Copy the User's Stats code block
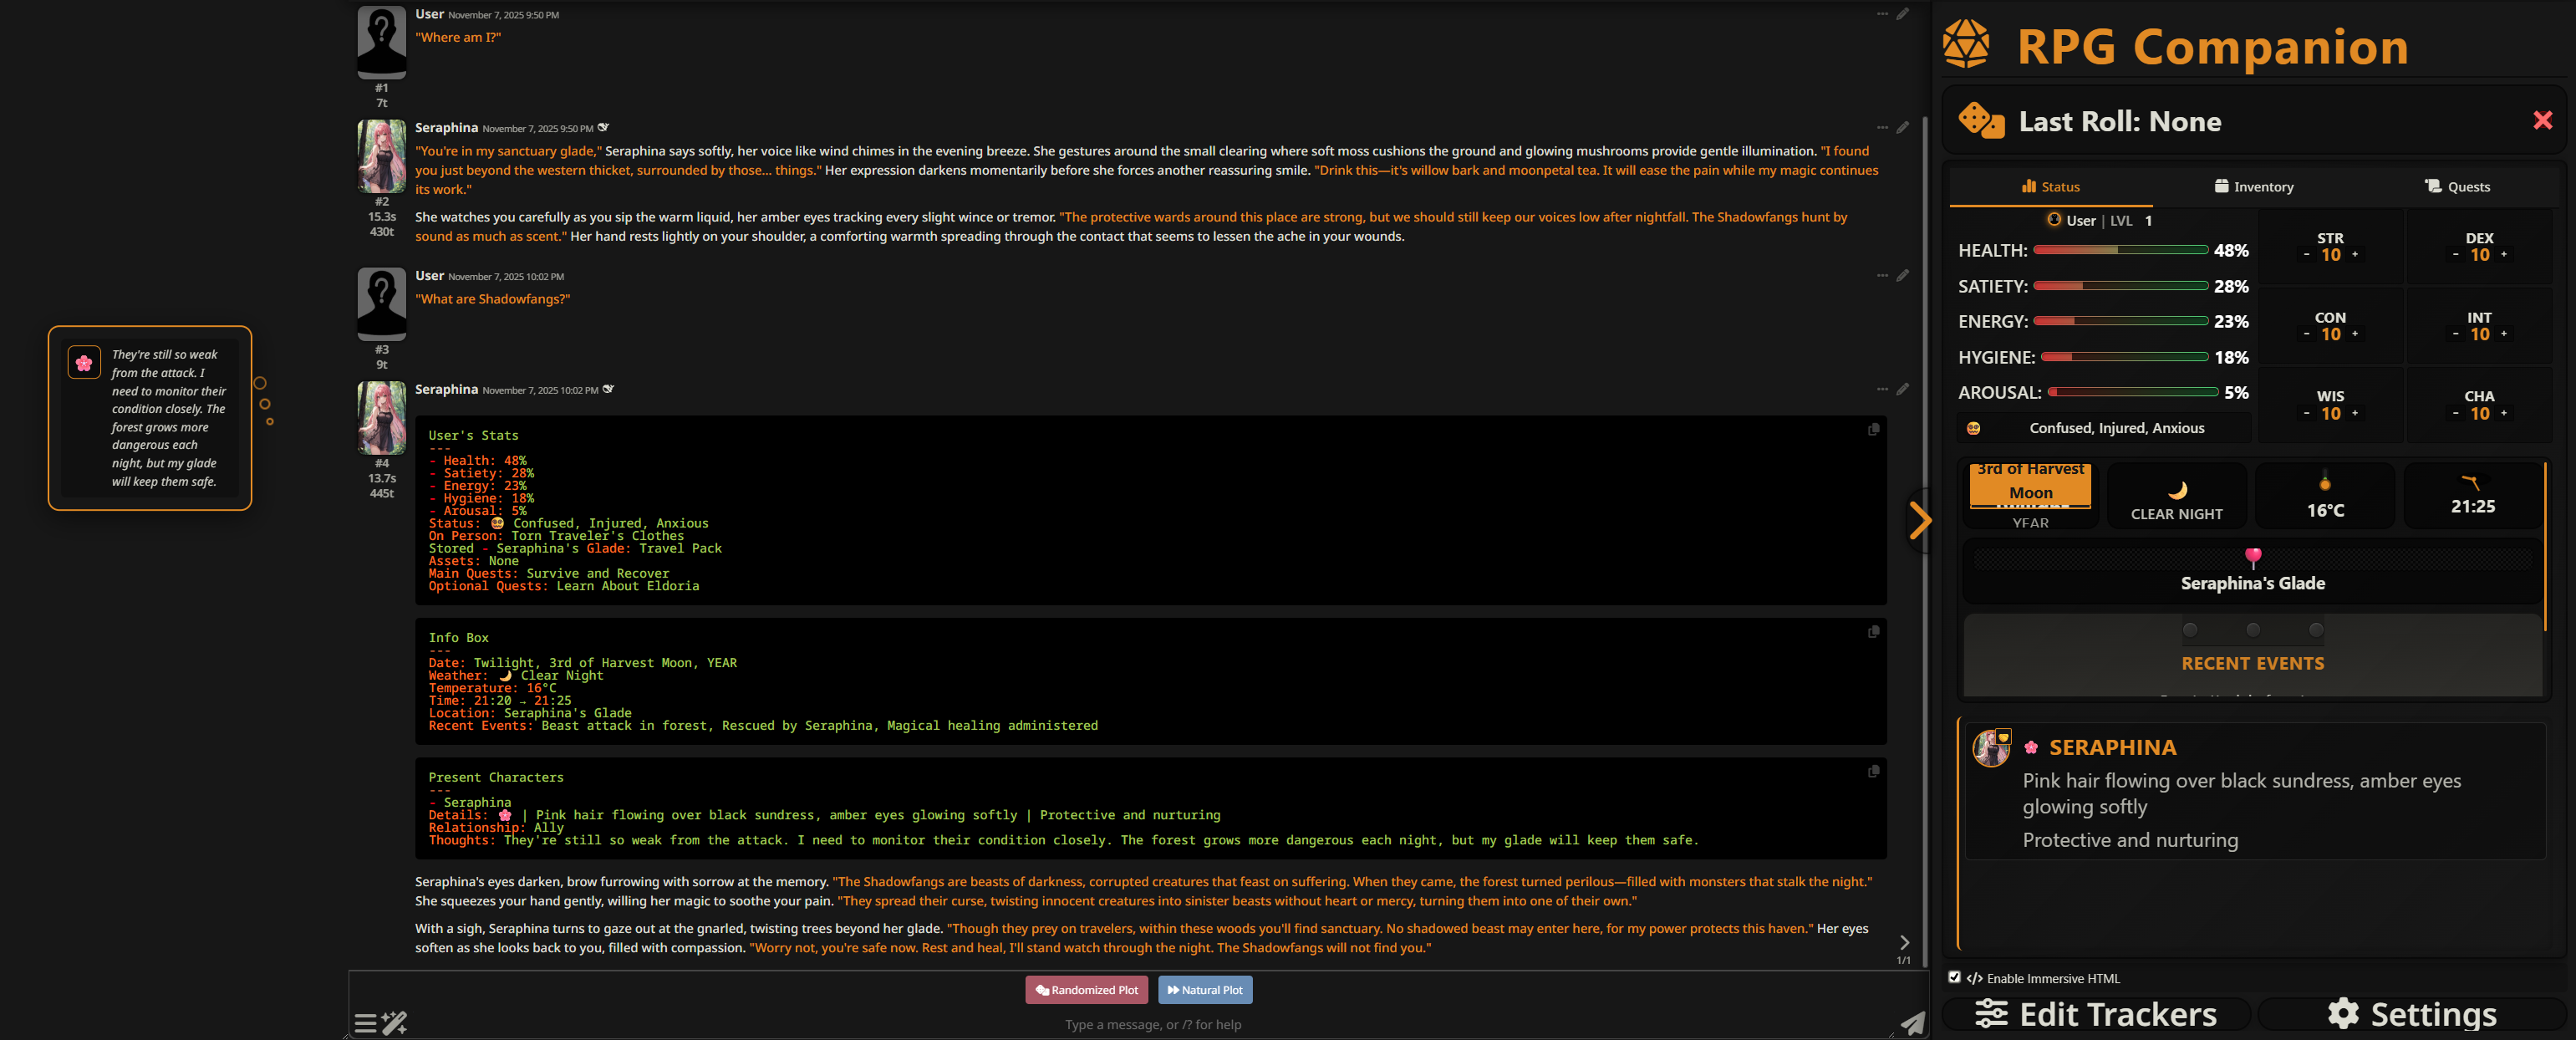The height and width of the screenshot is (1040, 2576). coord(1873,430)
